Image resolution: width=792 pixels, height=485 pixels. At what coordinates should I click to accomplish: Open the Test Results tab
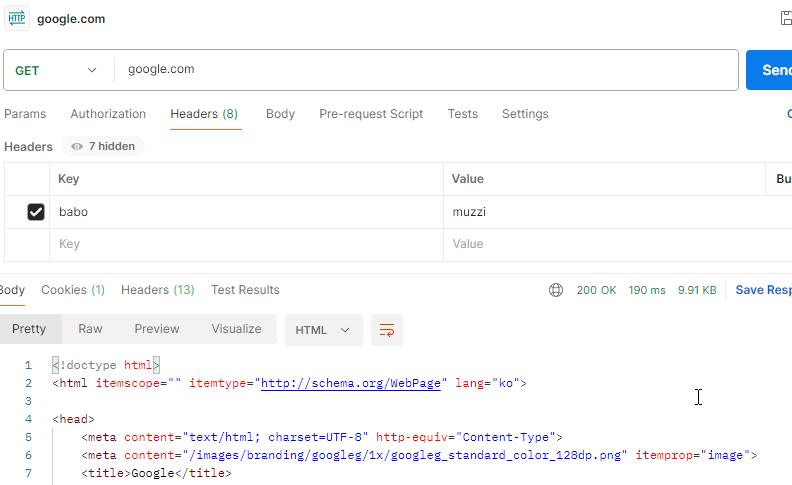pos(245,290)
